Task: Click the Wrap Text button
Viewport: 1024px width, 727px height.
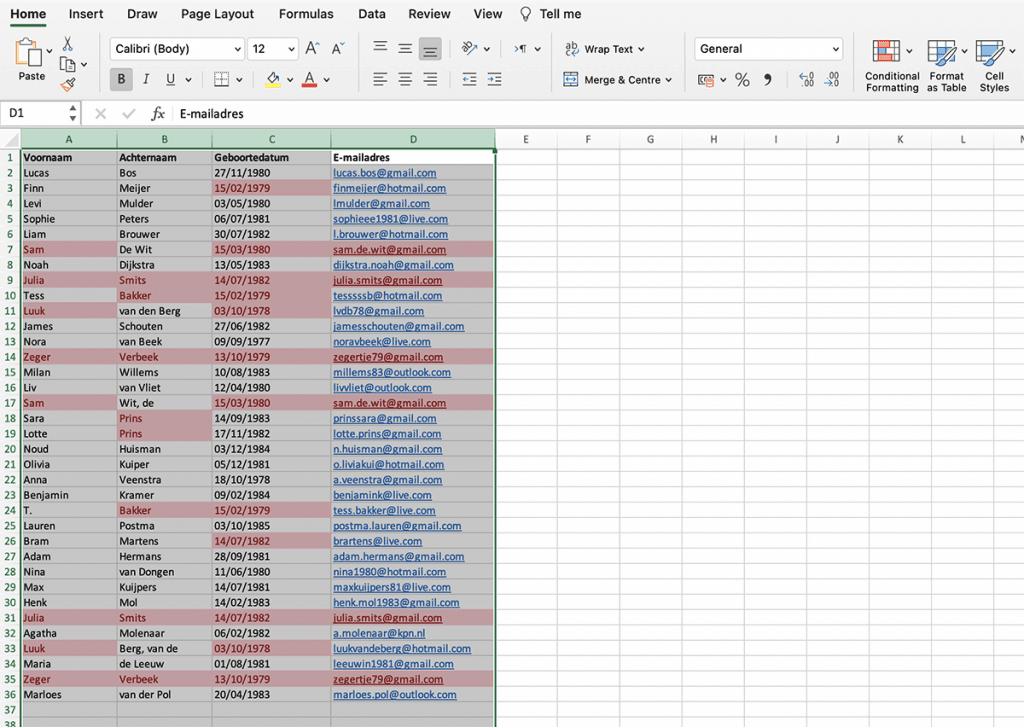Action: 604,49
